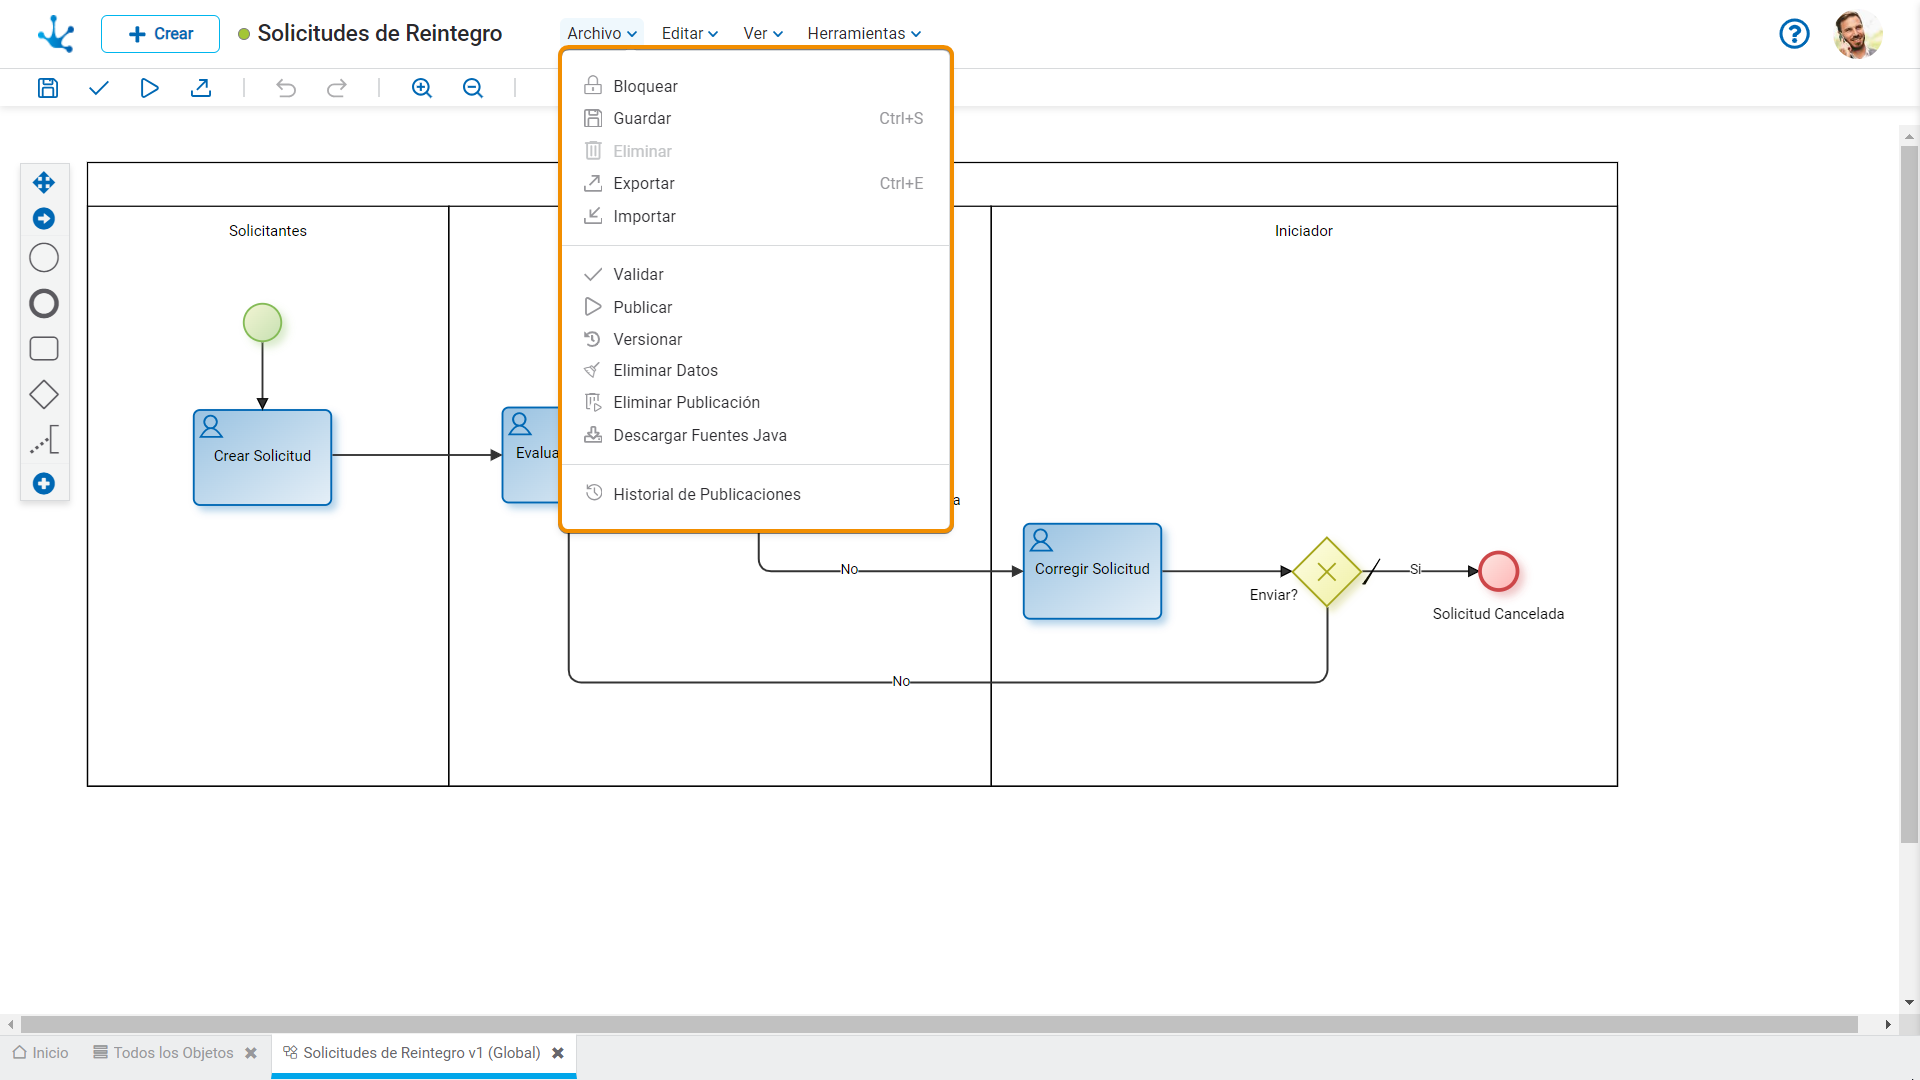Image resolution: width=1920 pixels, height=1080 pixels.
Task: Select the text annotation tool in palette
Action: 44,440
